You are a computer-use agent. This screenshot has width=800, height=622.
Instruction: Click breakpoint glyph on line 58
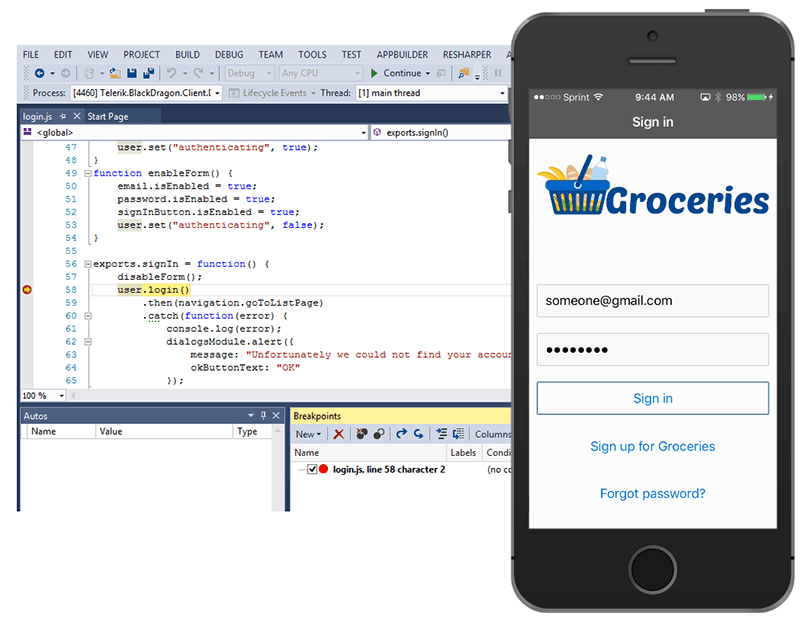[27, 290]
